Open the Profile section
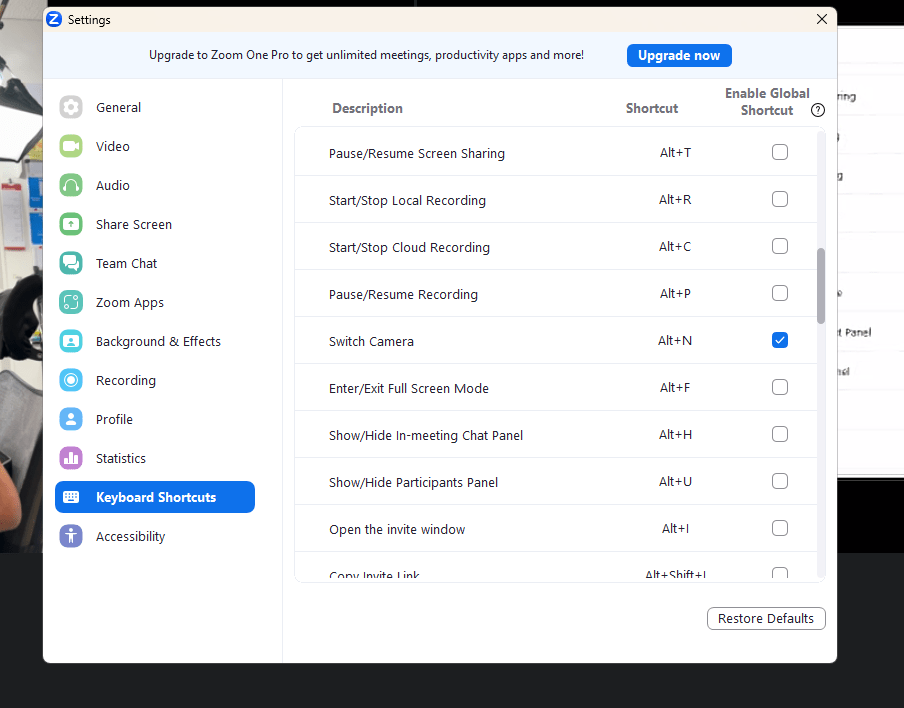This screenshot has width=904, height=708. (155, 419)
